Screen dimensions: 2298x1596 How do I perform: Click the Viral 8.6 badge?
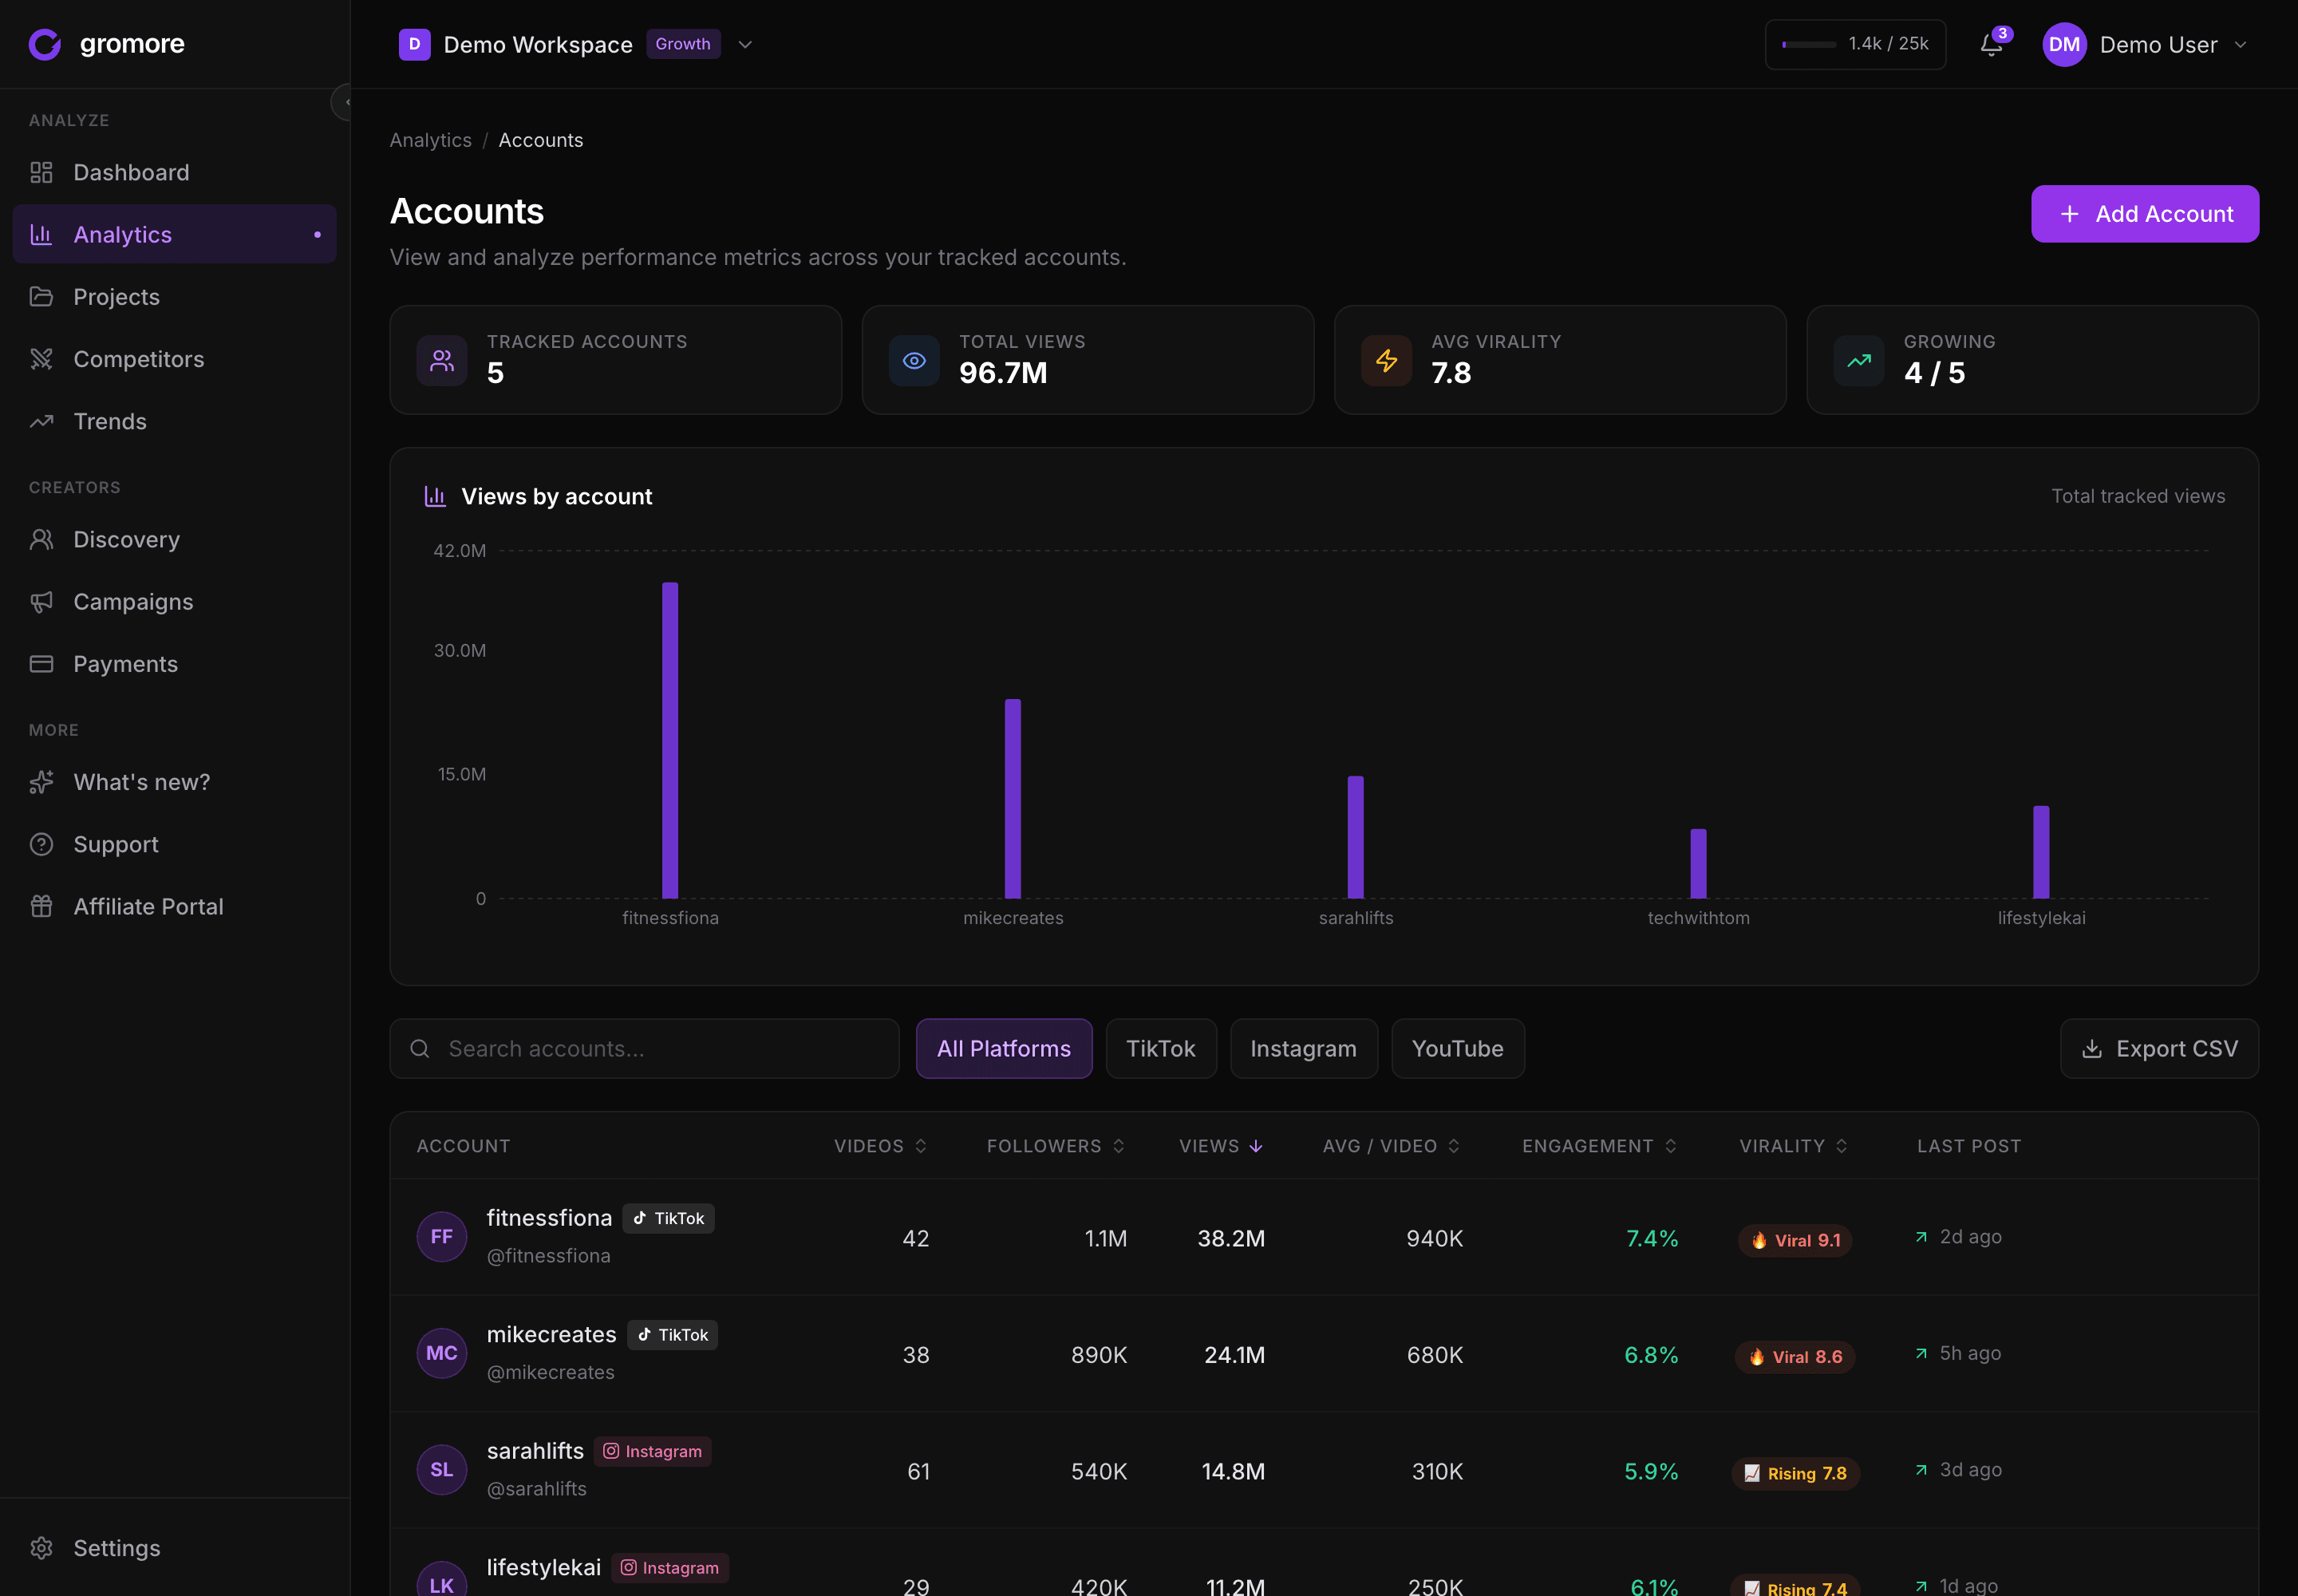(1795, 1357)
